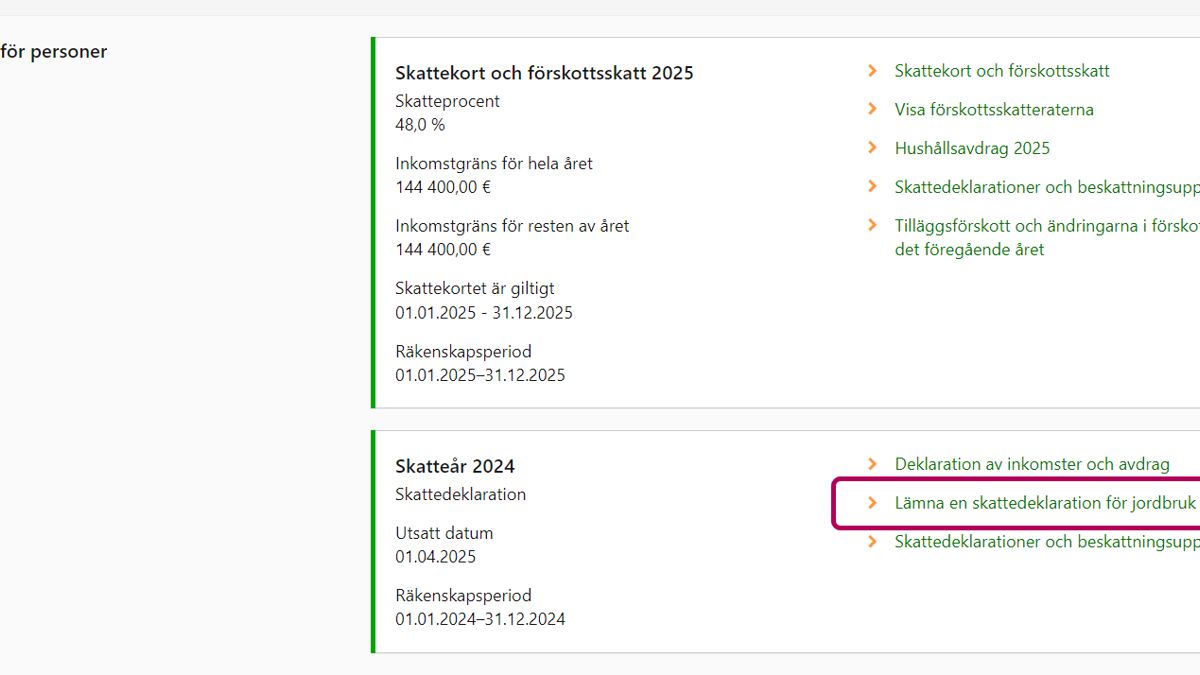Image resolution: width=1200 pixels, height=675 pixels.
Task: Click the 48,0 % Skatteprocent value
Action: tap(420, 125)
